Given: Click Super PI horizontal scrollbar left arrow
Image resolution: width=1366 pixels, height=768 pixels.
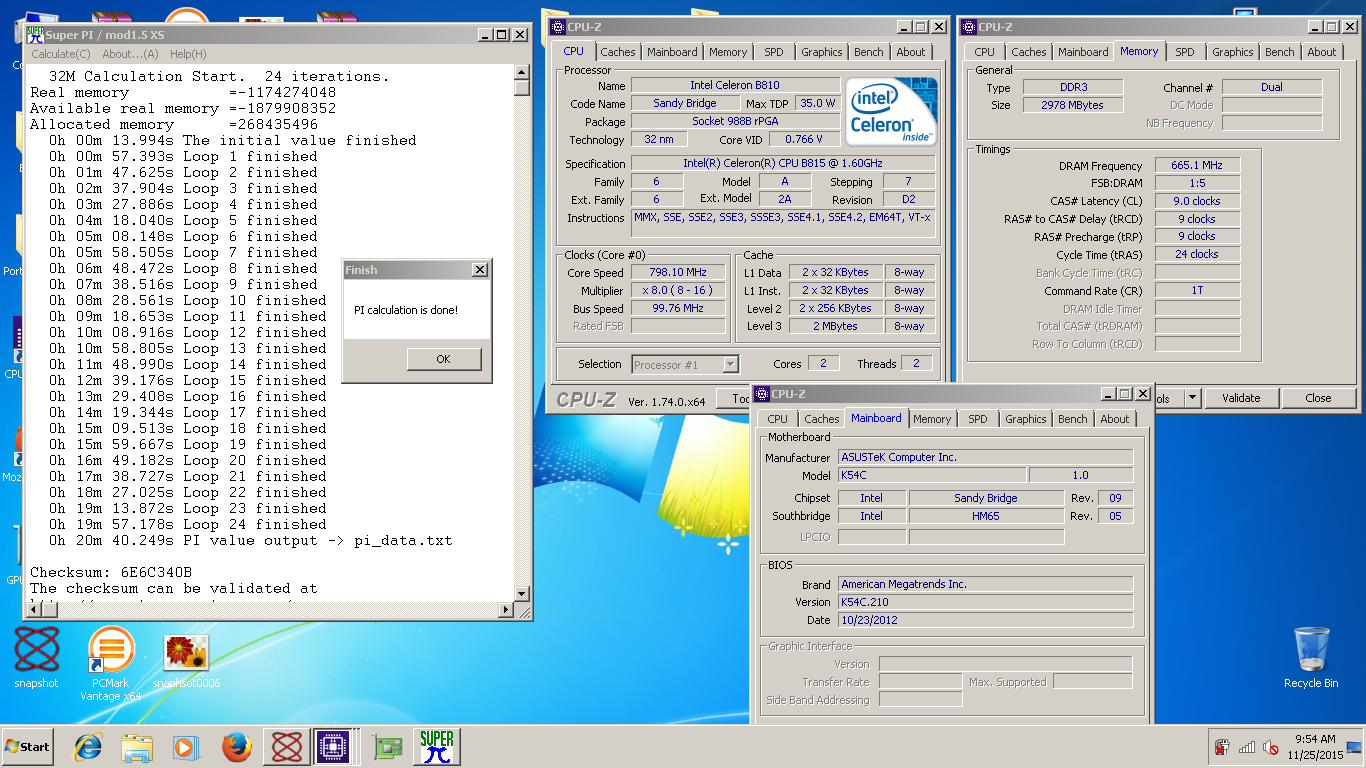Looking at the screenshot, I should [x=32, y=610].
